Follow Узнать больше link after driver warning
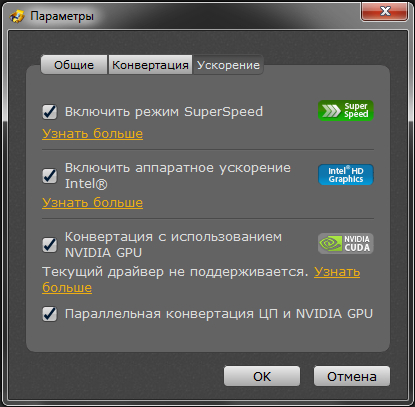 pos(337,272)
